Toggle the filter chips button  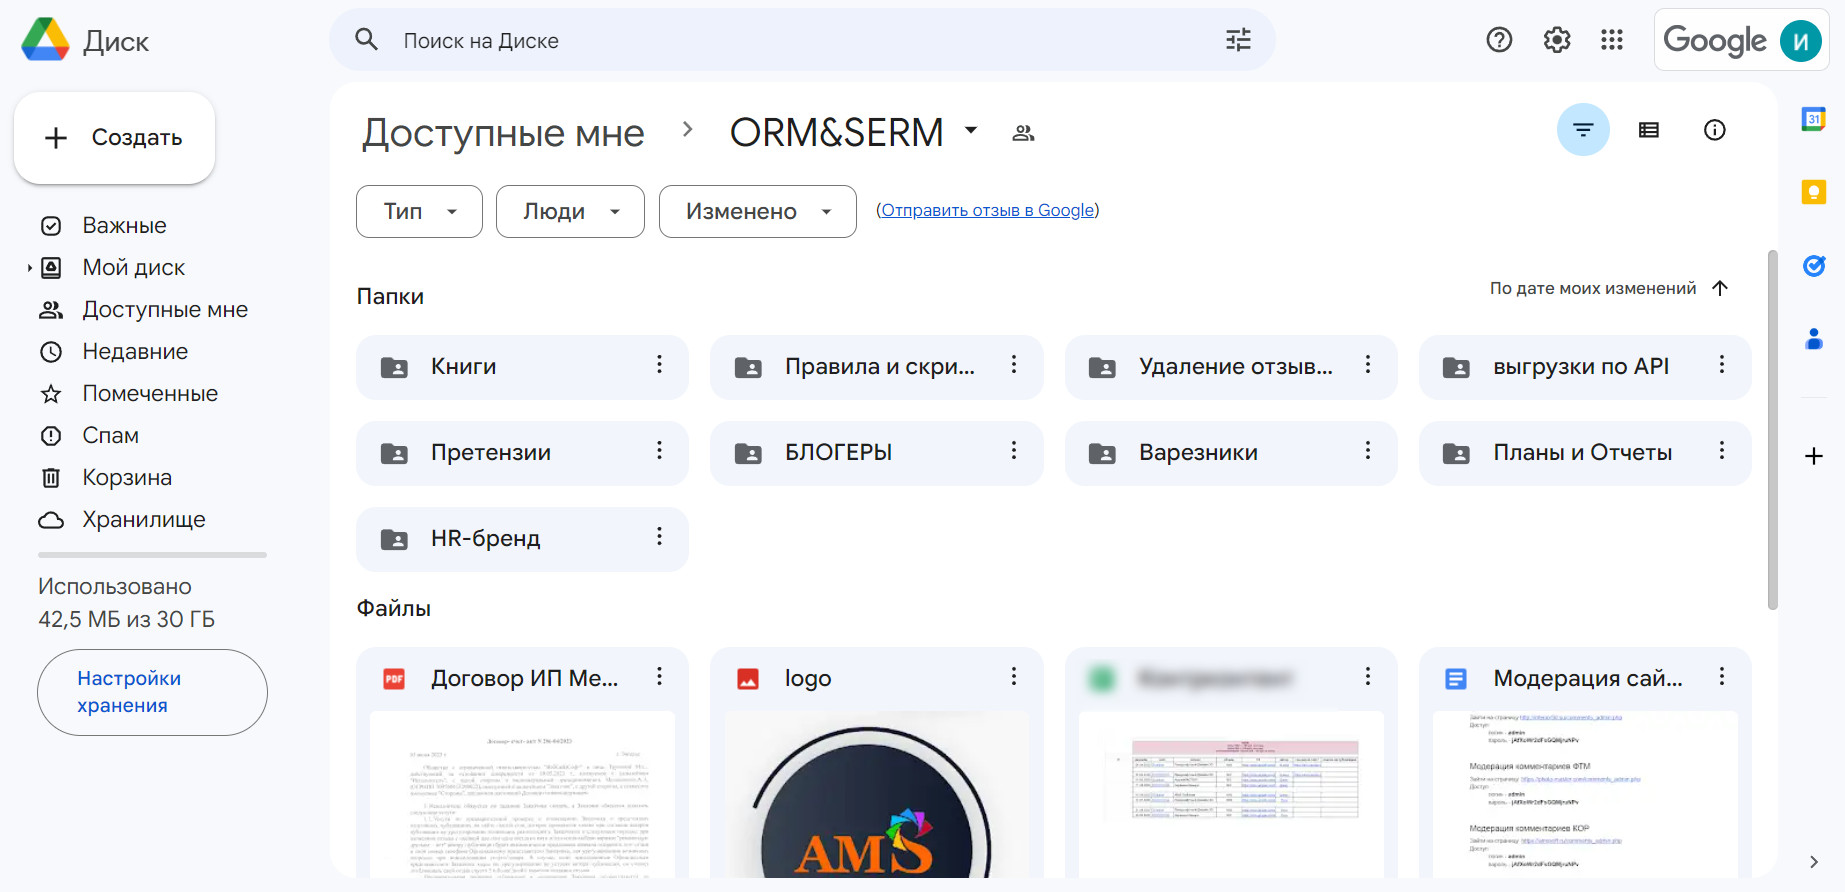1582,130
